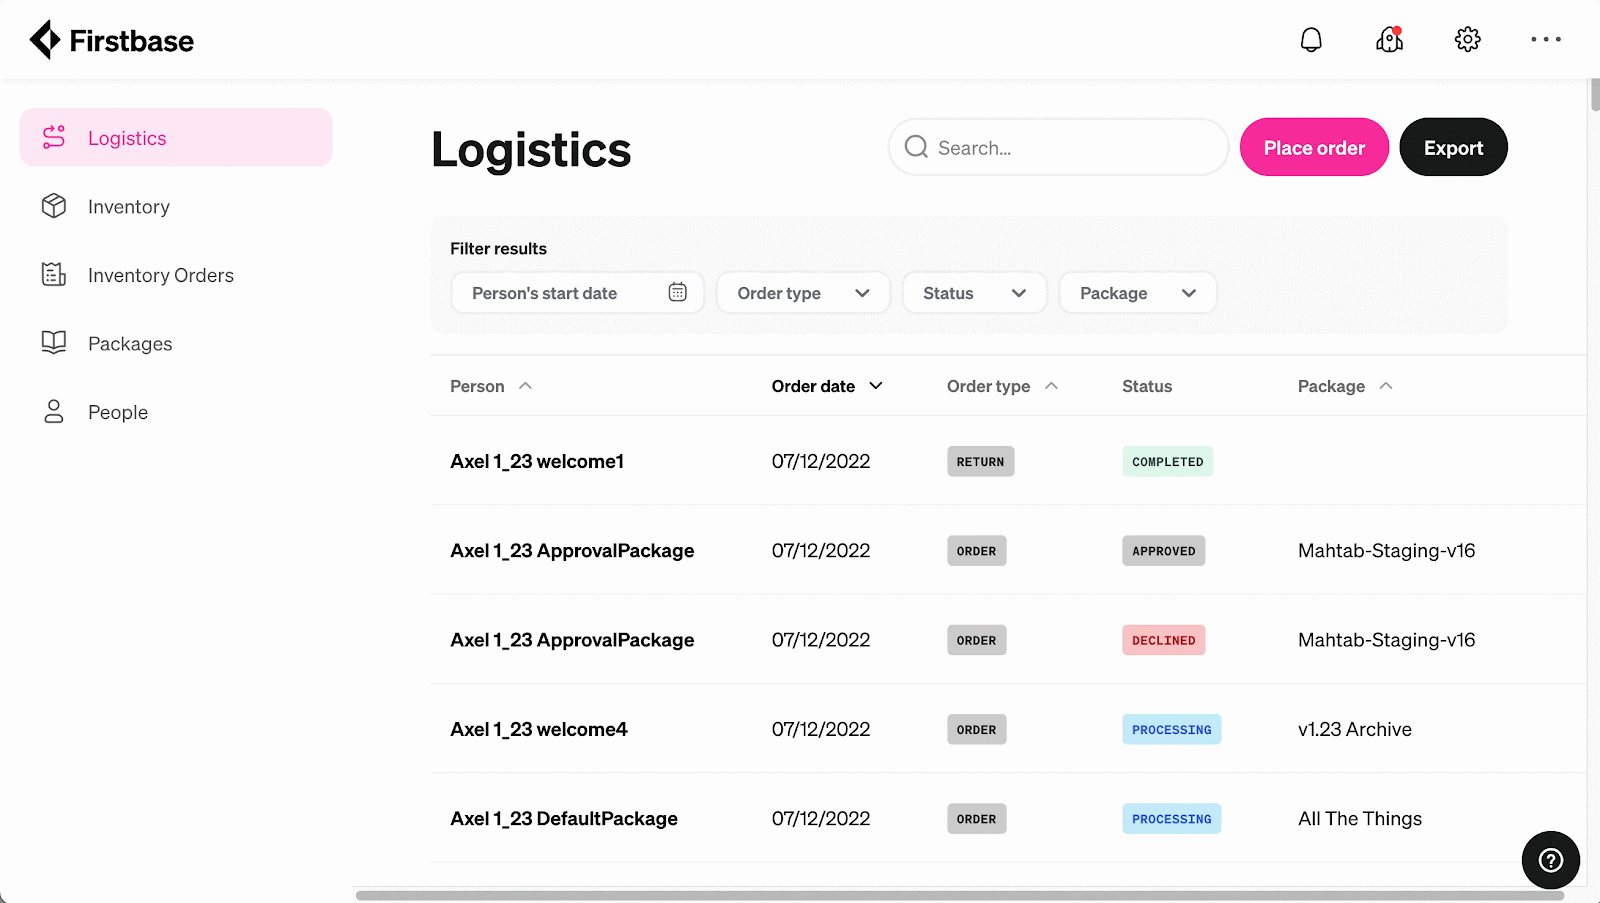Click the Logistics route icon in sidebar
The height and width of the screenshot is (903, 1600).
[x=54, y=137]
